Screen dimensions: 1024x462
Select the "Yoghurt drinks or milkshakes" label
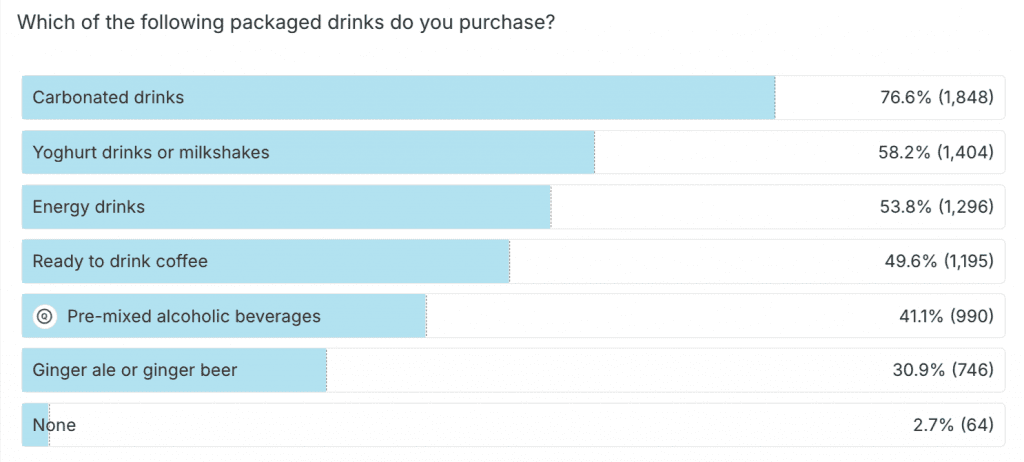(x=151, y=152)
